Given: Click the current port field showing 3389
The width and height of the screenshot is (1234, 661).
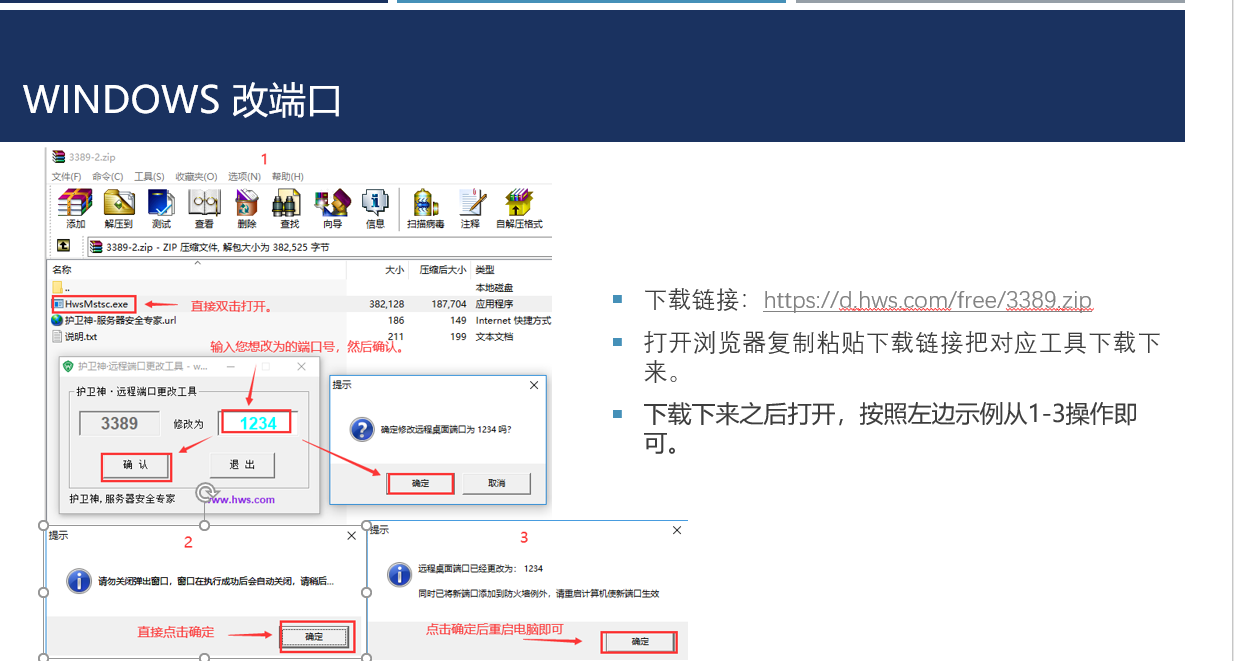Looking at the screenshot, I should pyautogui.click(x=119, y=423).
